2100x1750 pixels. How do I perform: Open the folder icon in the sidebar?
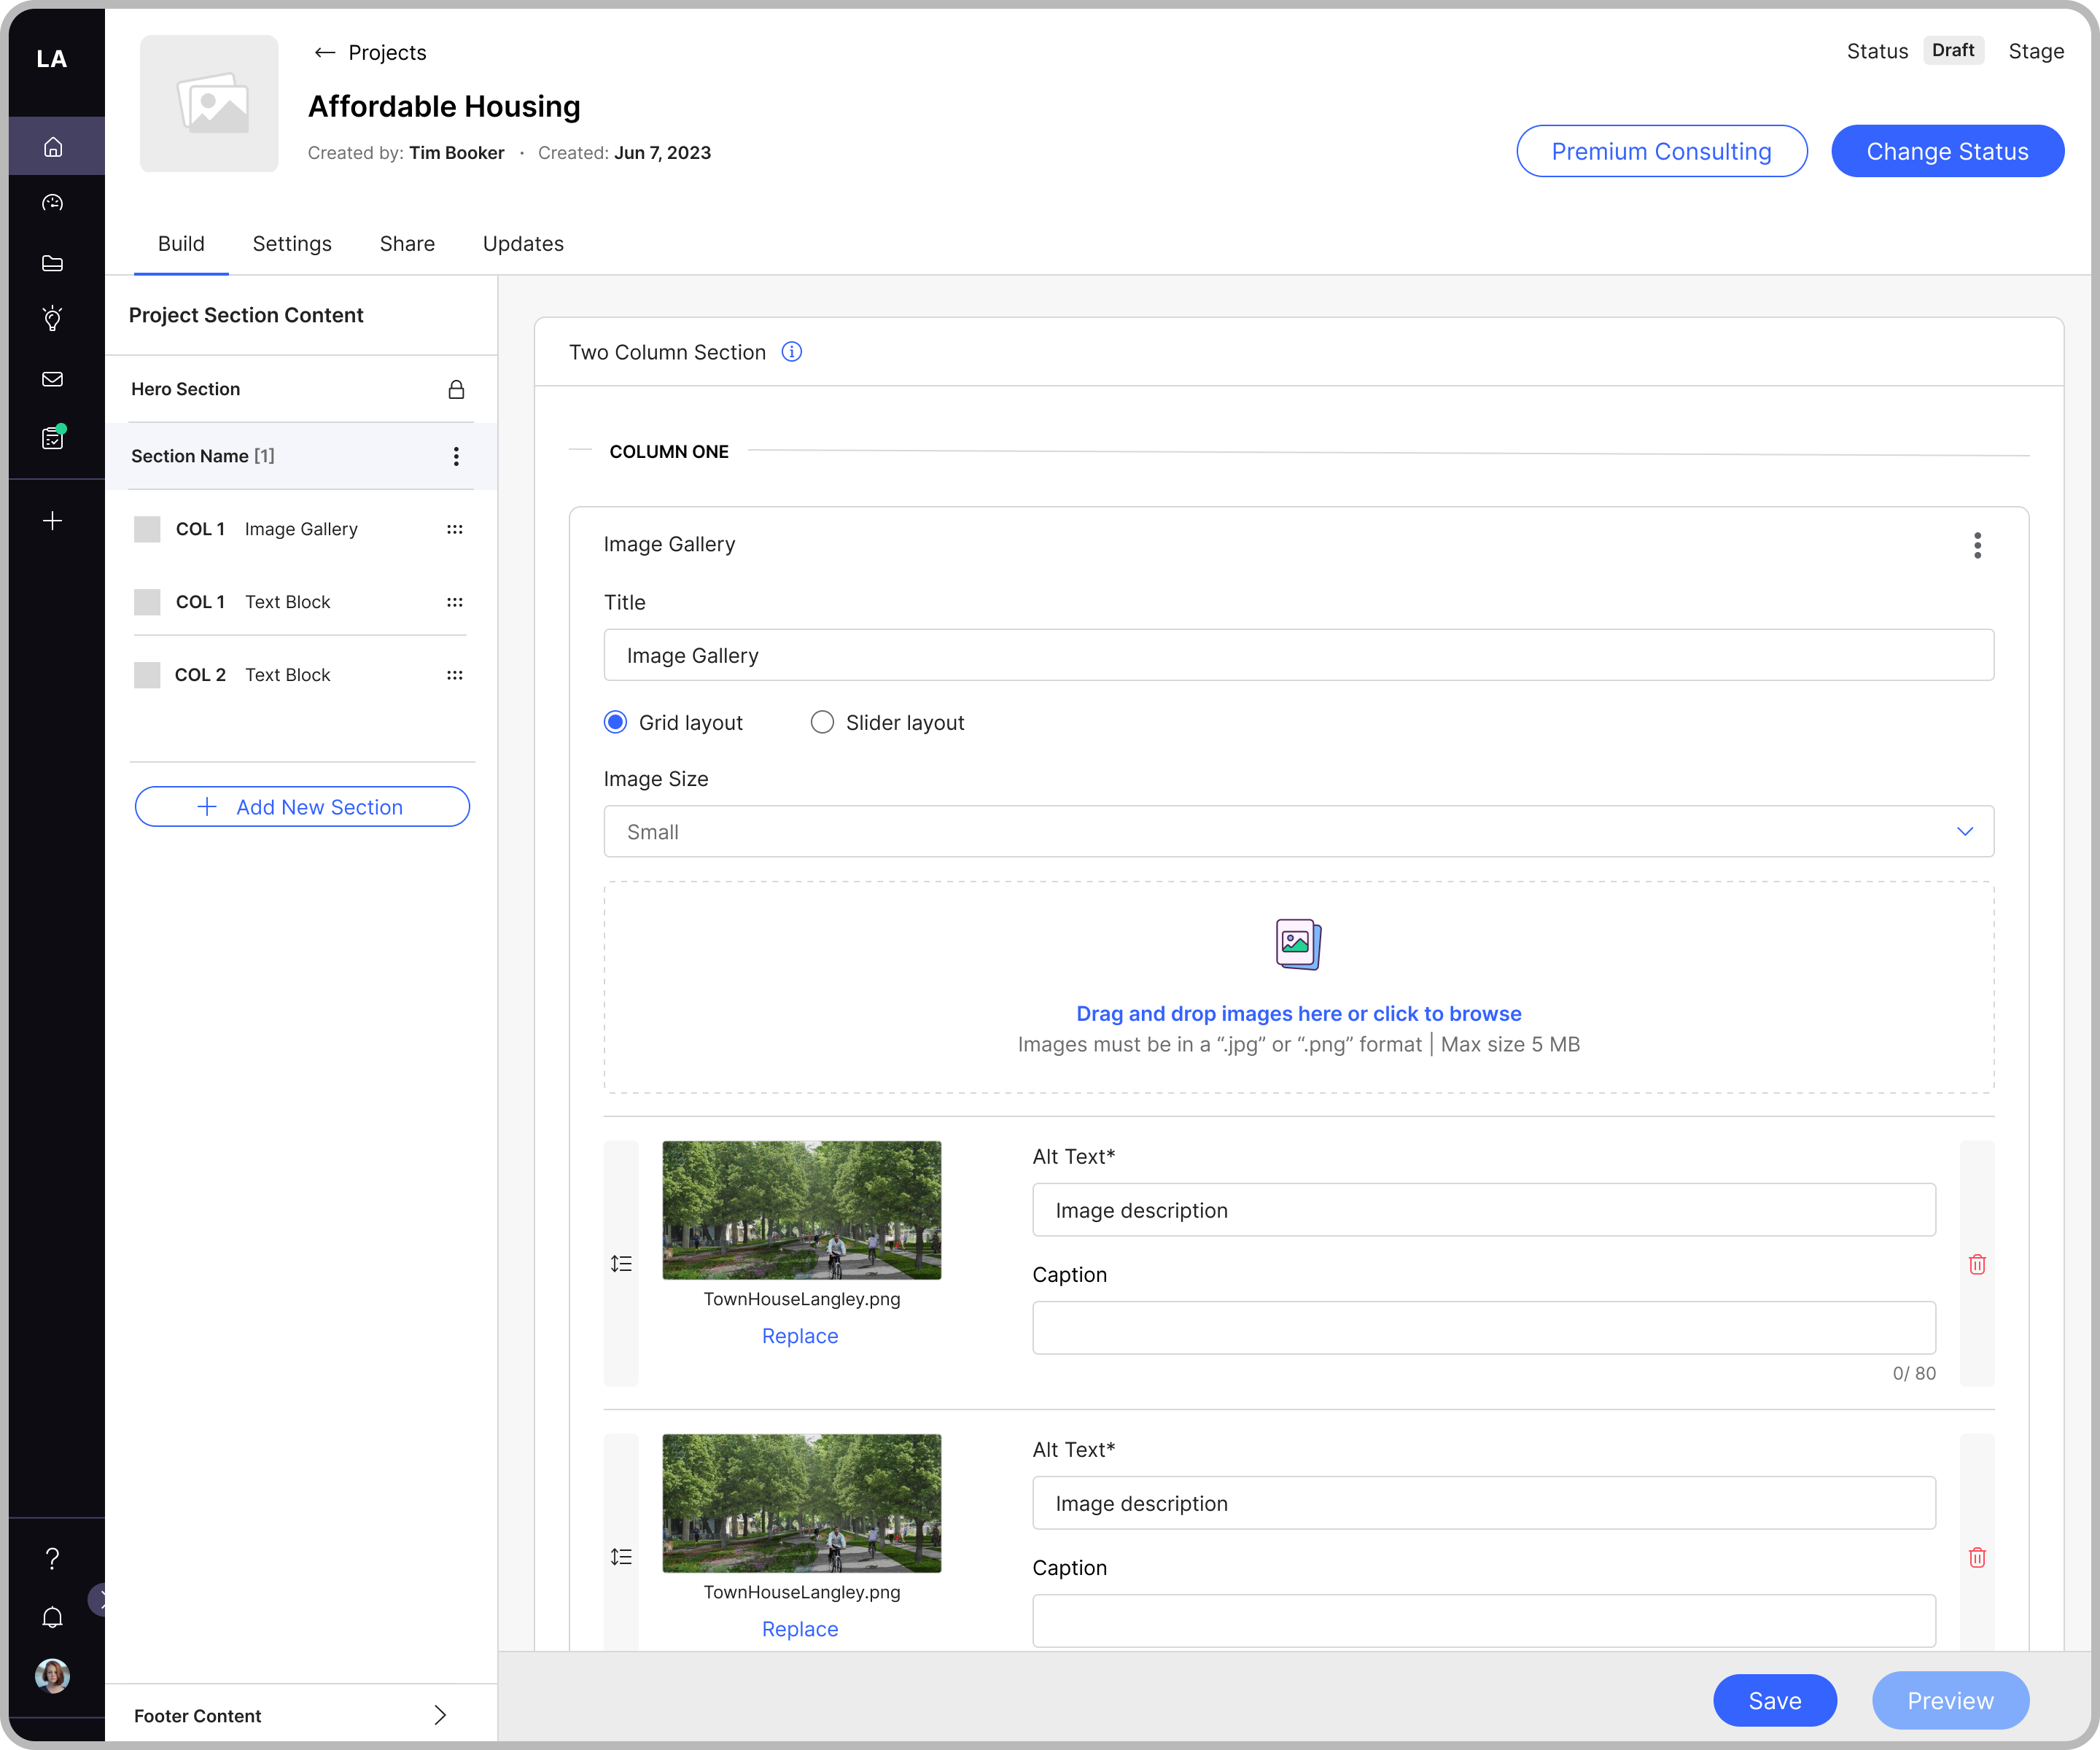click(53, 263)
